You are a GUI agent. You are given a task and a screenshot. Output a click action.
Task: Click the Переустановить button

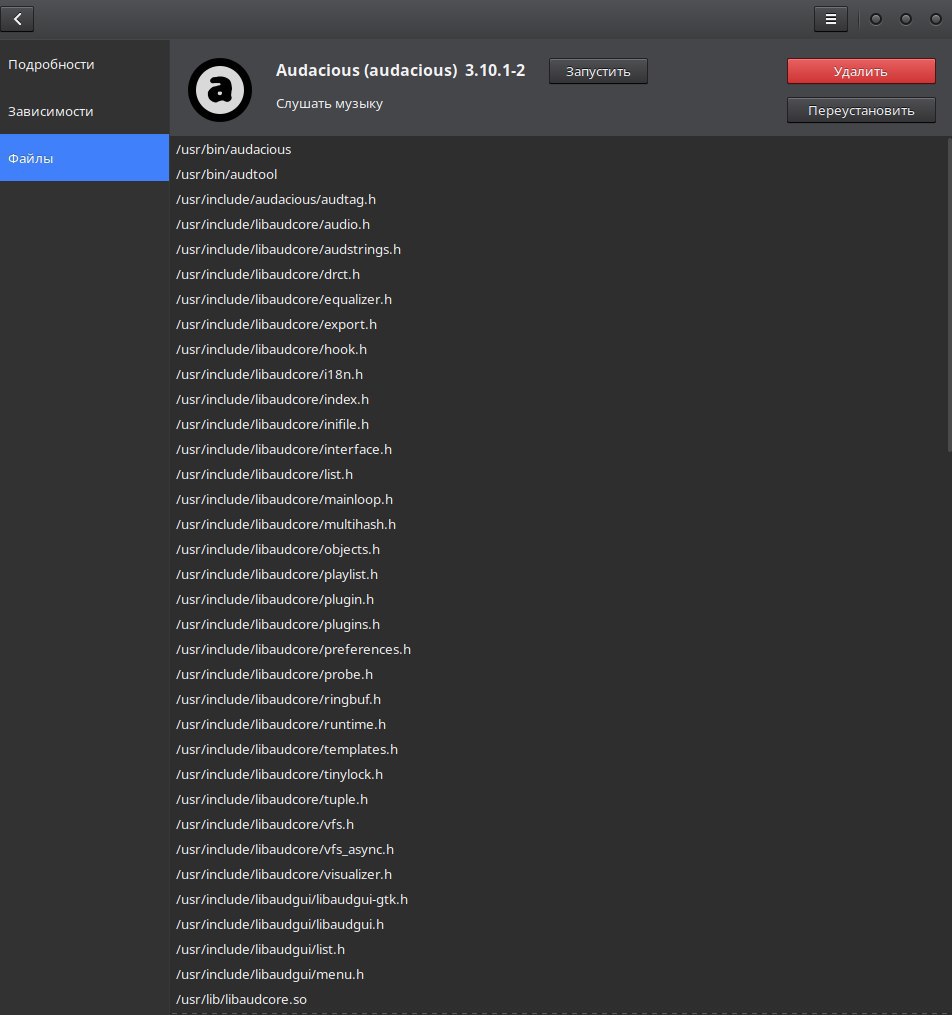[x=861, y=110]
